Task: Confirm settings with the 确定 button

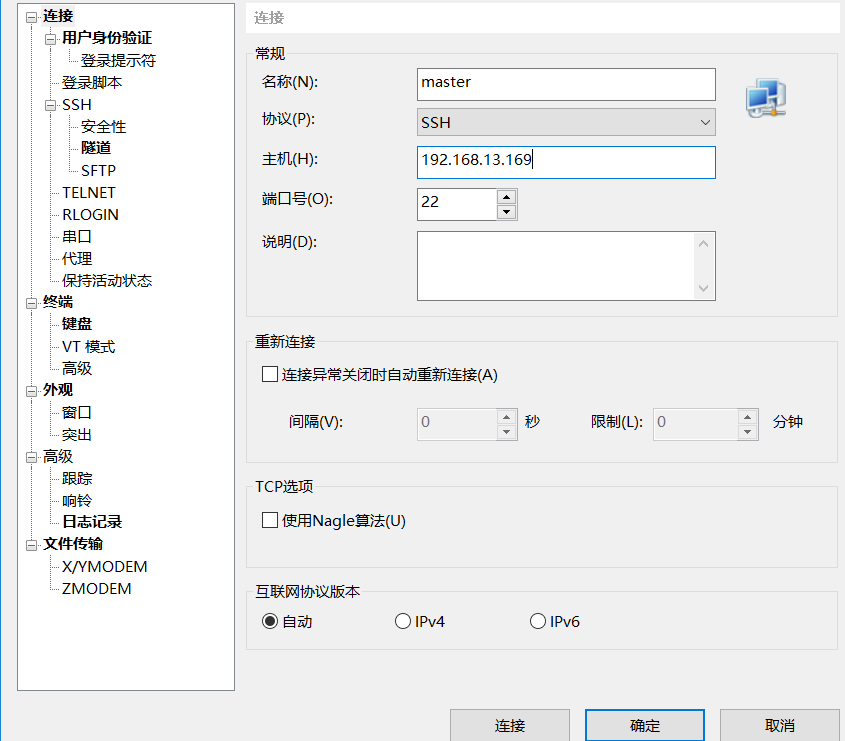Action: point(644,726)
